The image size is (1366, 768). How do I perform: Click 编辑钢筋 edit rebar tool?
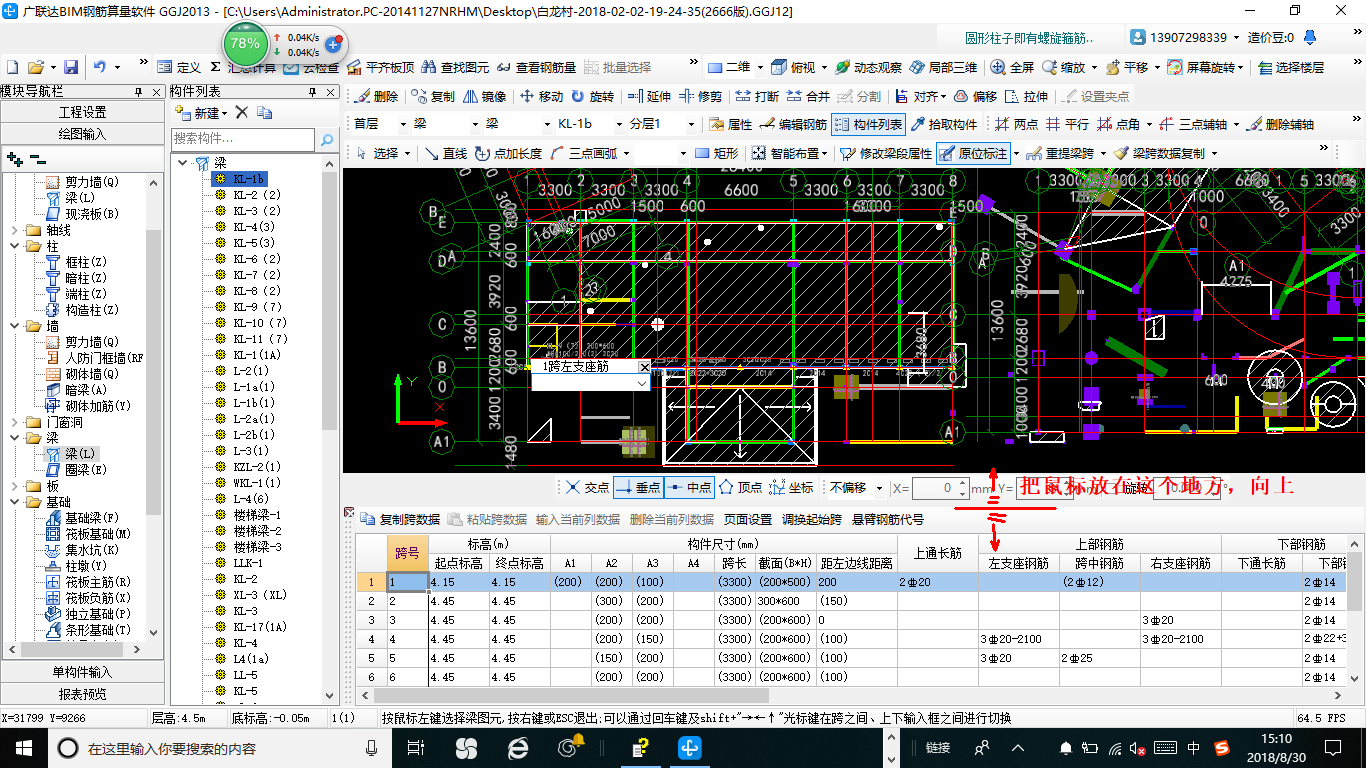click(x=793, y=124)
